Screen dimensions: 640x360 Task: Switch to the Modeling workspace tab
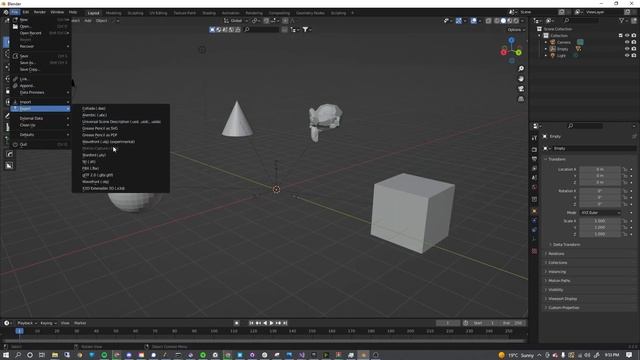pyautogui.click(x=113, y=13)
